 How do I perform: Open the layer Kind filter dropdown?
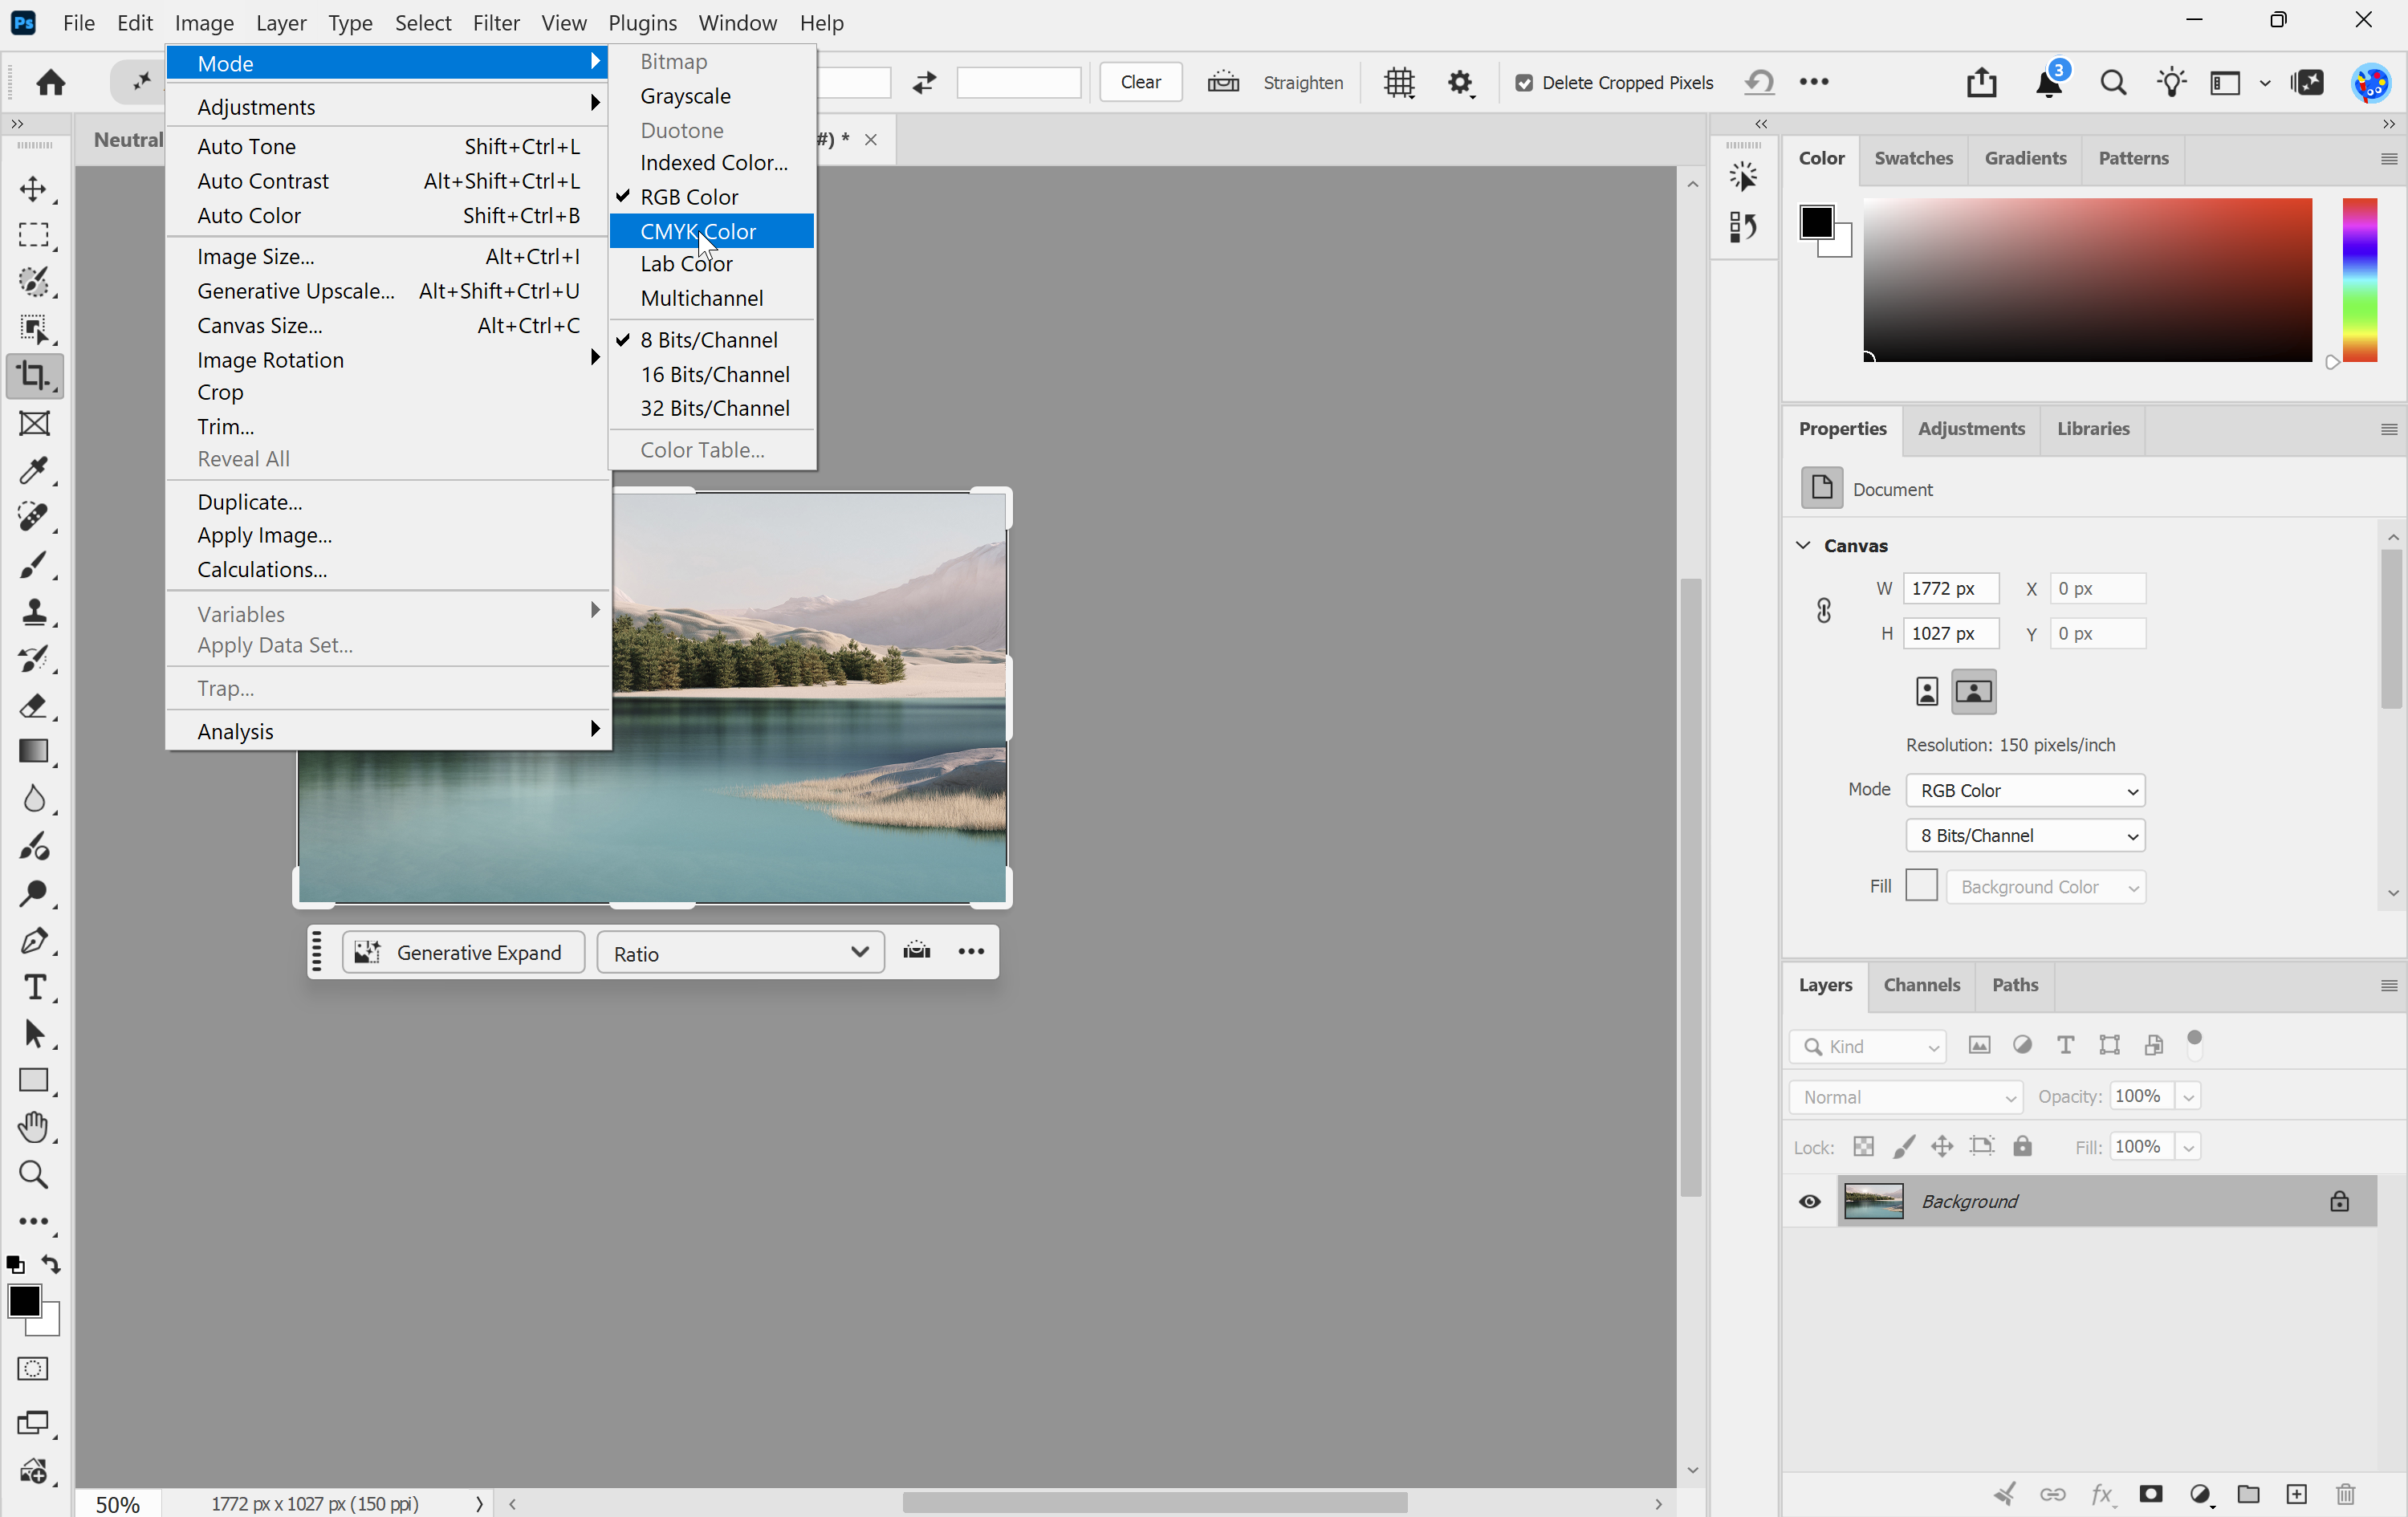[x=1867, y=1046]
